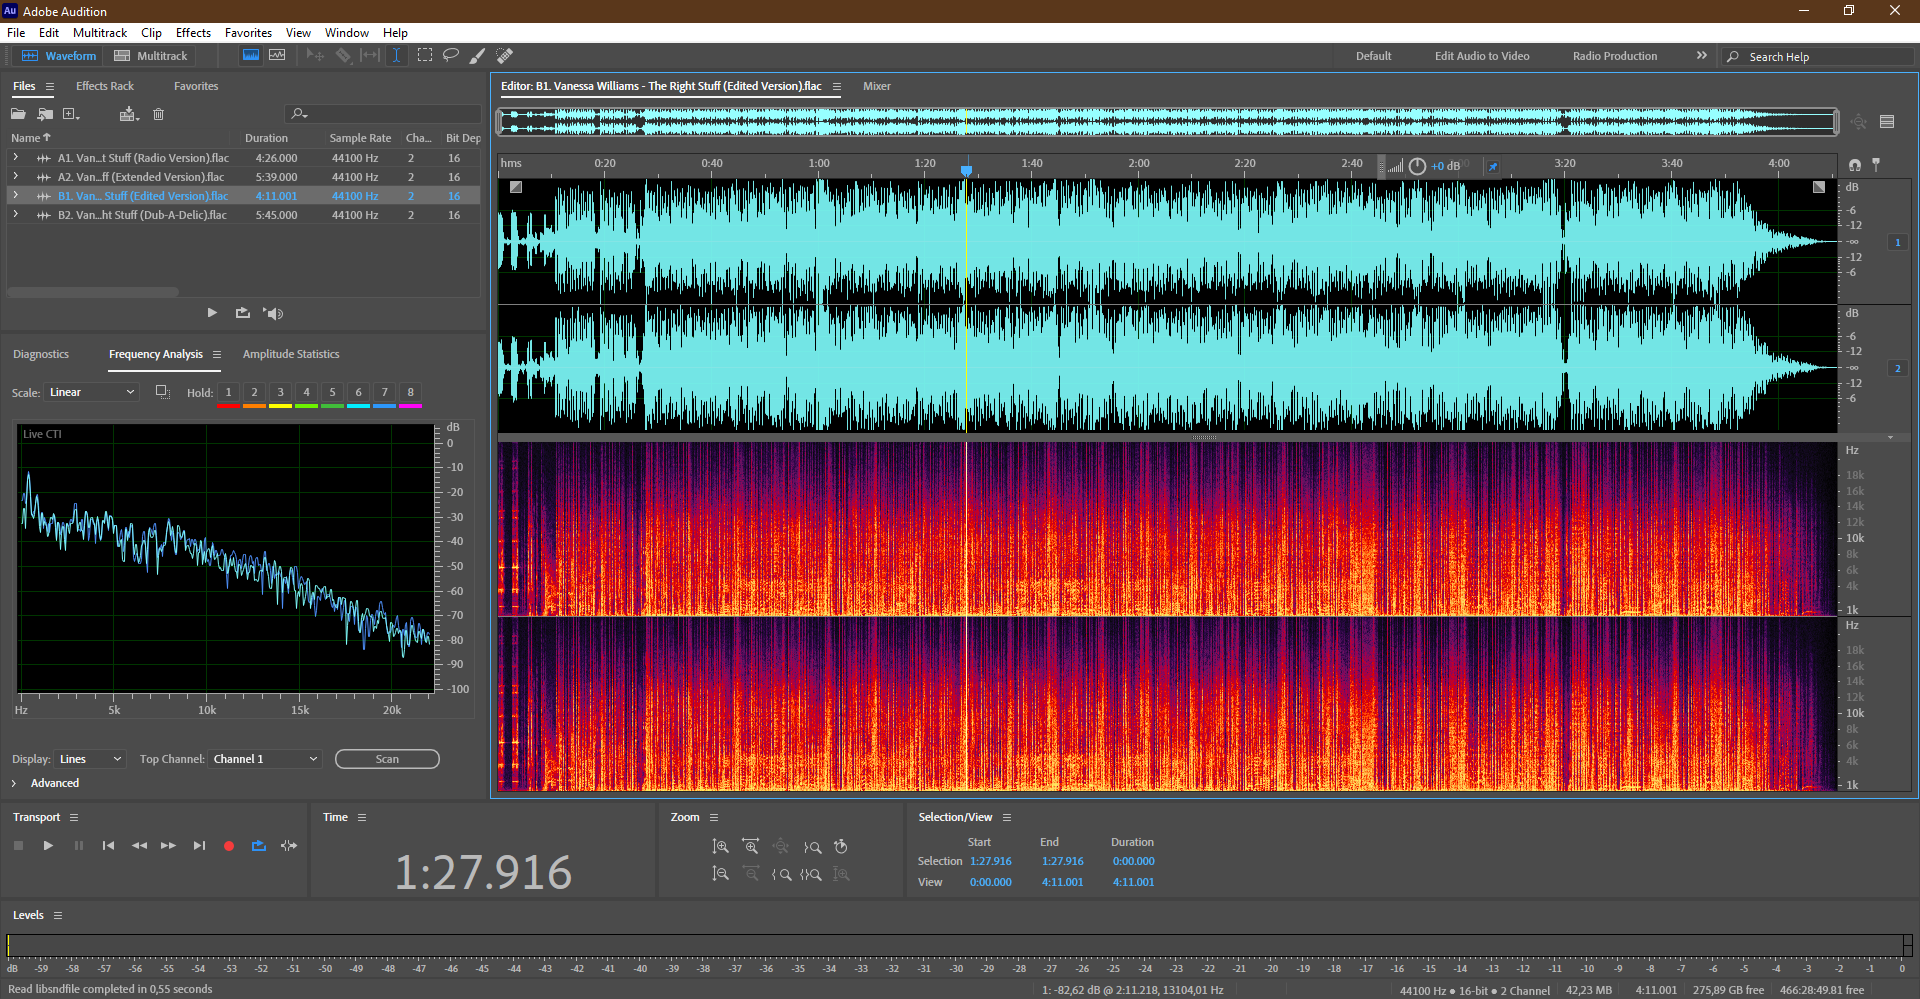Open the workspace overflow chevrons
The height and width of the screenshot is (999, 1920).
point(1701,56)
